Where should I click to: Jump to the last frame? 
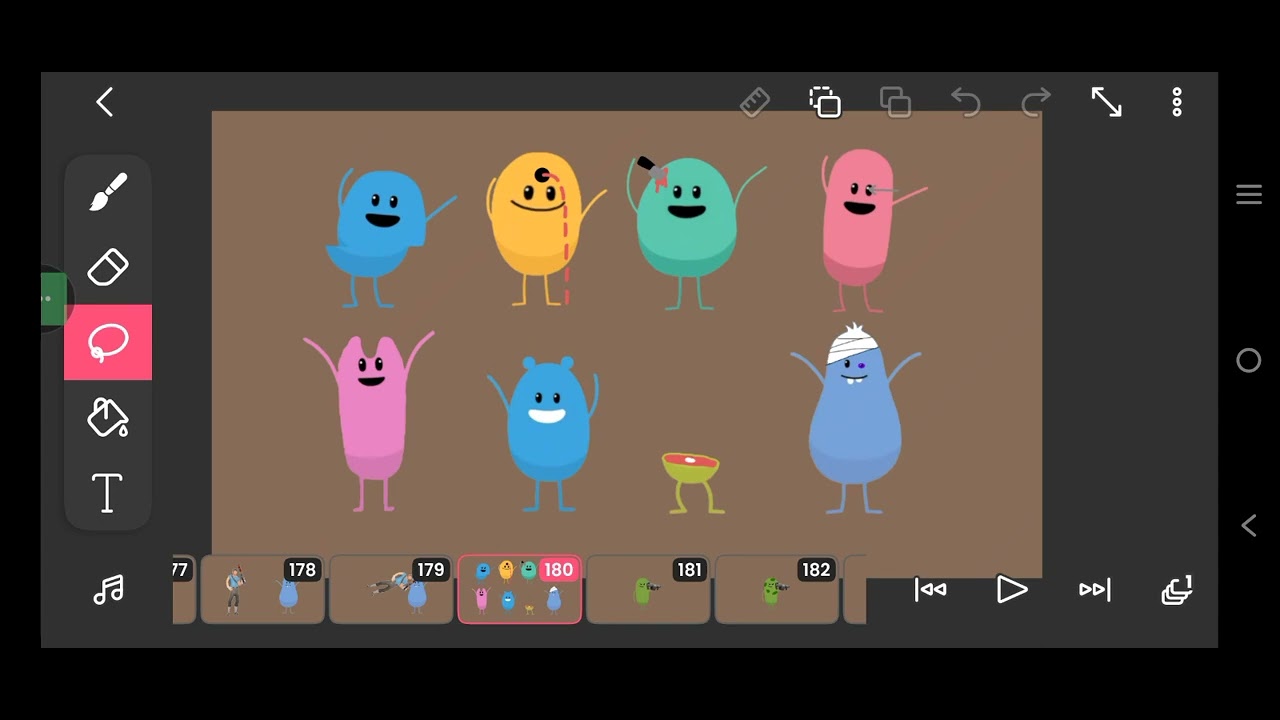(1095, 590)
